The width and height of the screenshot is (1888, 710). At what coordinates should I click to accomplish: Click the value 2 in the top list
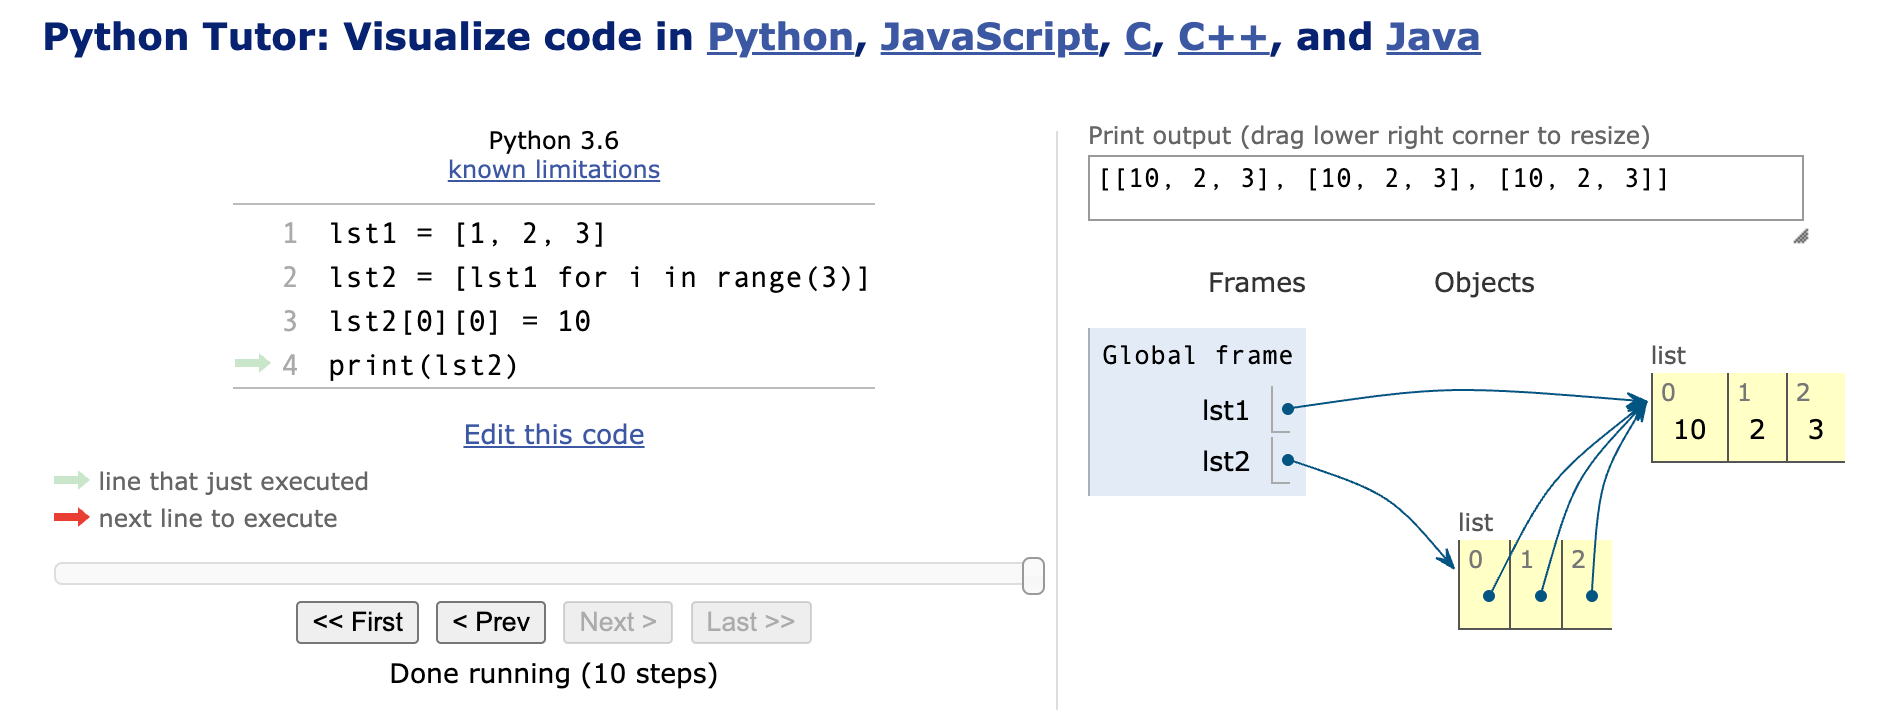(x=1757, y=430)
